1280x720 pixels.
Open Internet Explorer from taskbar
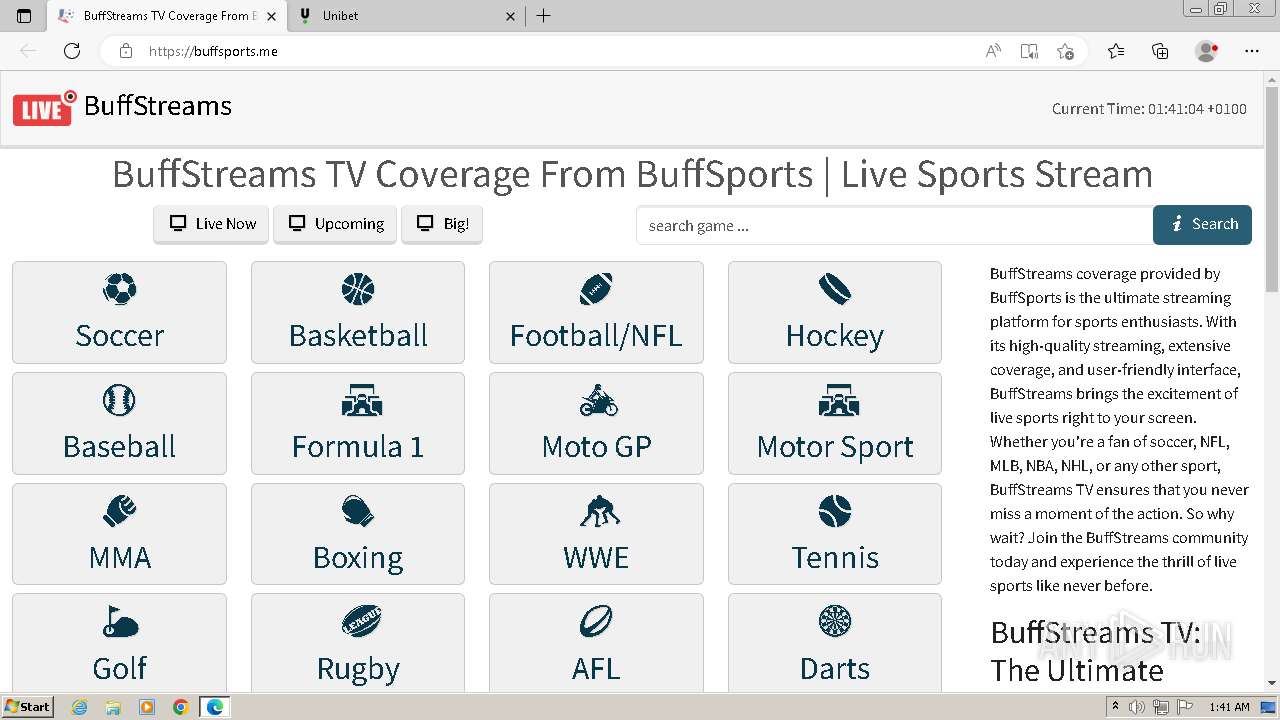[80, 707]
